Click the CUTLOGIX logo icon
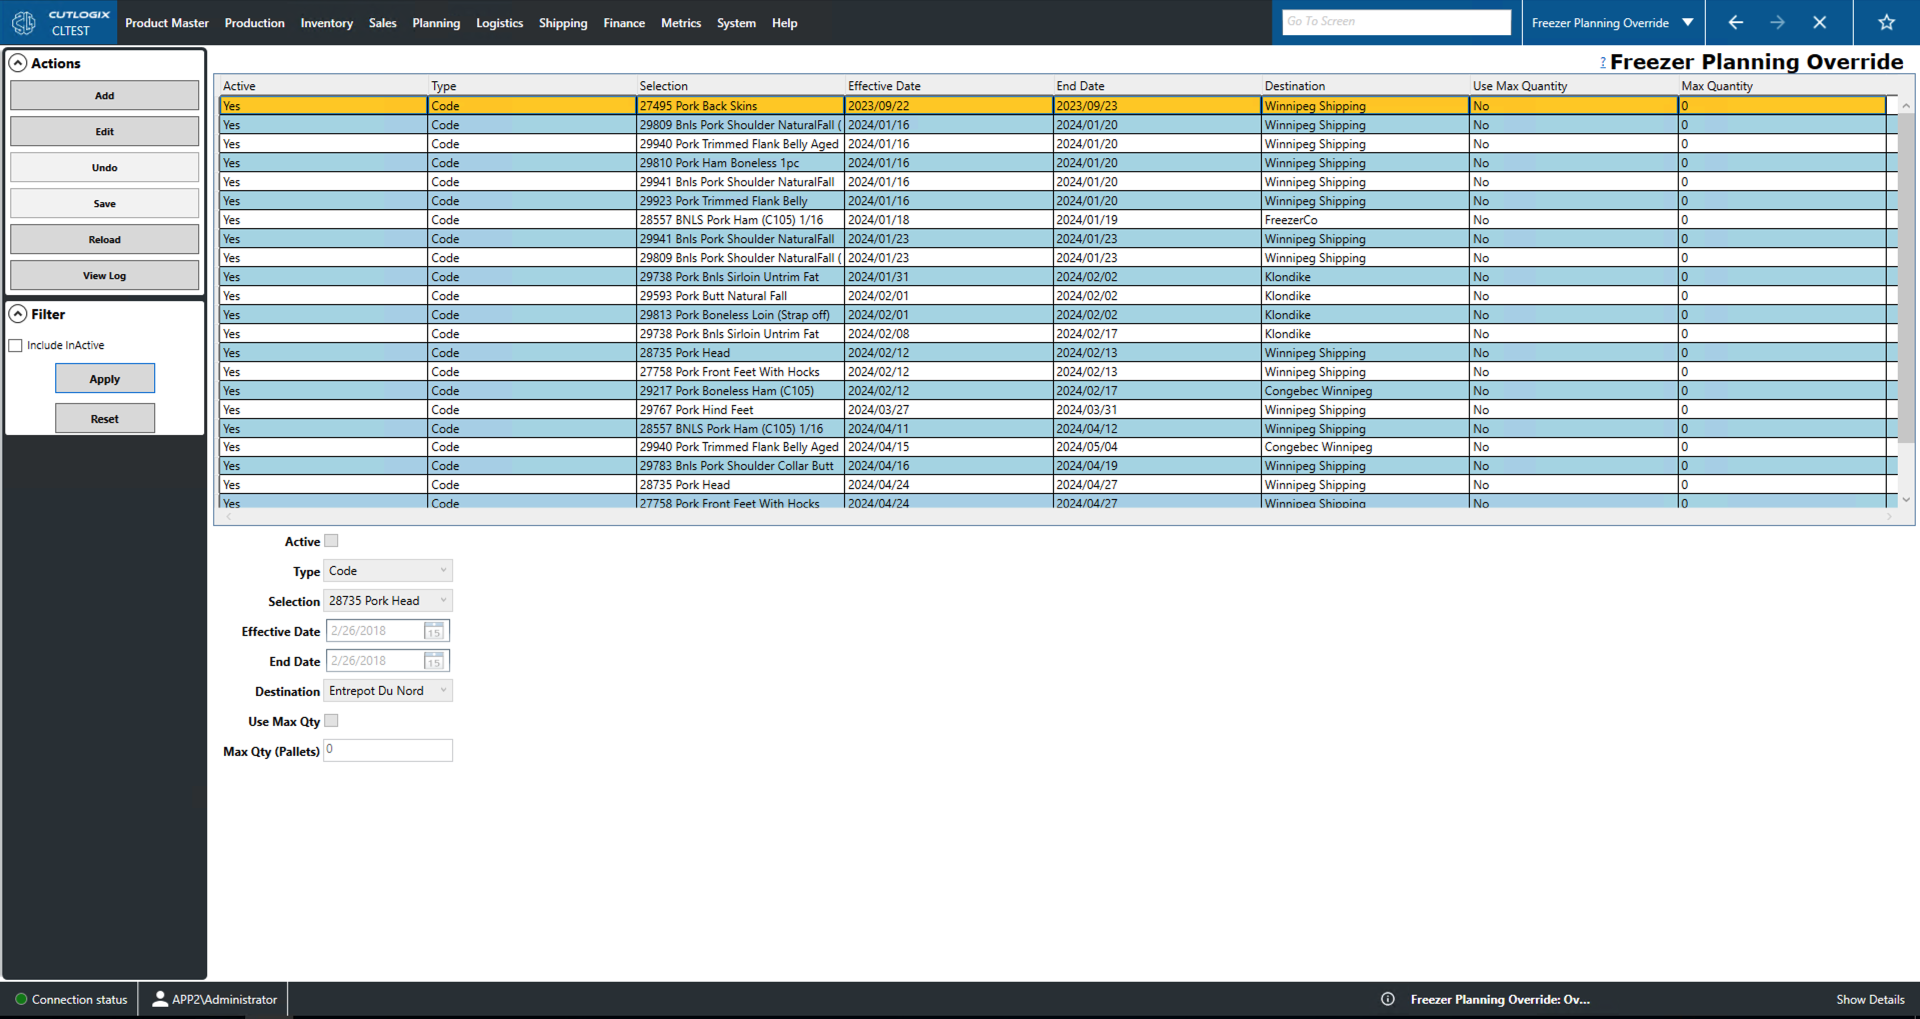Screen dimensions: 1920x1019 24,20
